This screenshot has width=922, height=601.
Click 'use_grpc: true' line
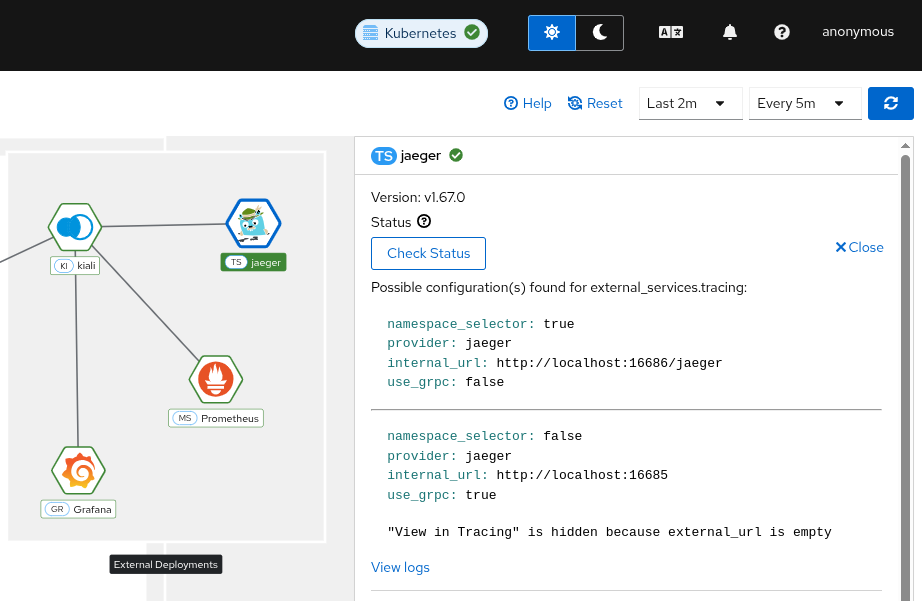[442, 495]
